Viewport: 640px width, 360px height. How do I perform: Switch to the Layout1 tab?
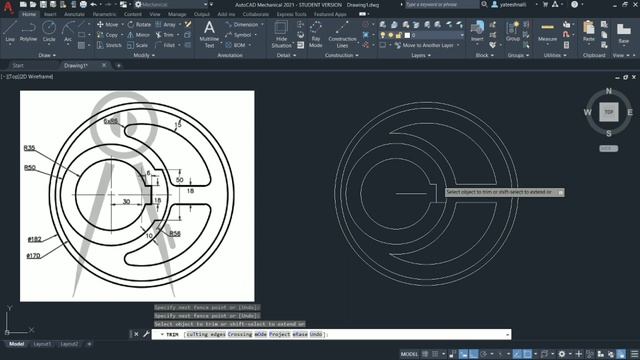[42, 344]
